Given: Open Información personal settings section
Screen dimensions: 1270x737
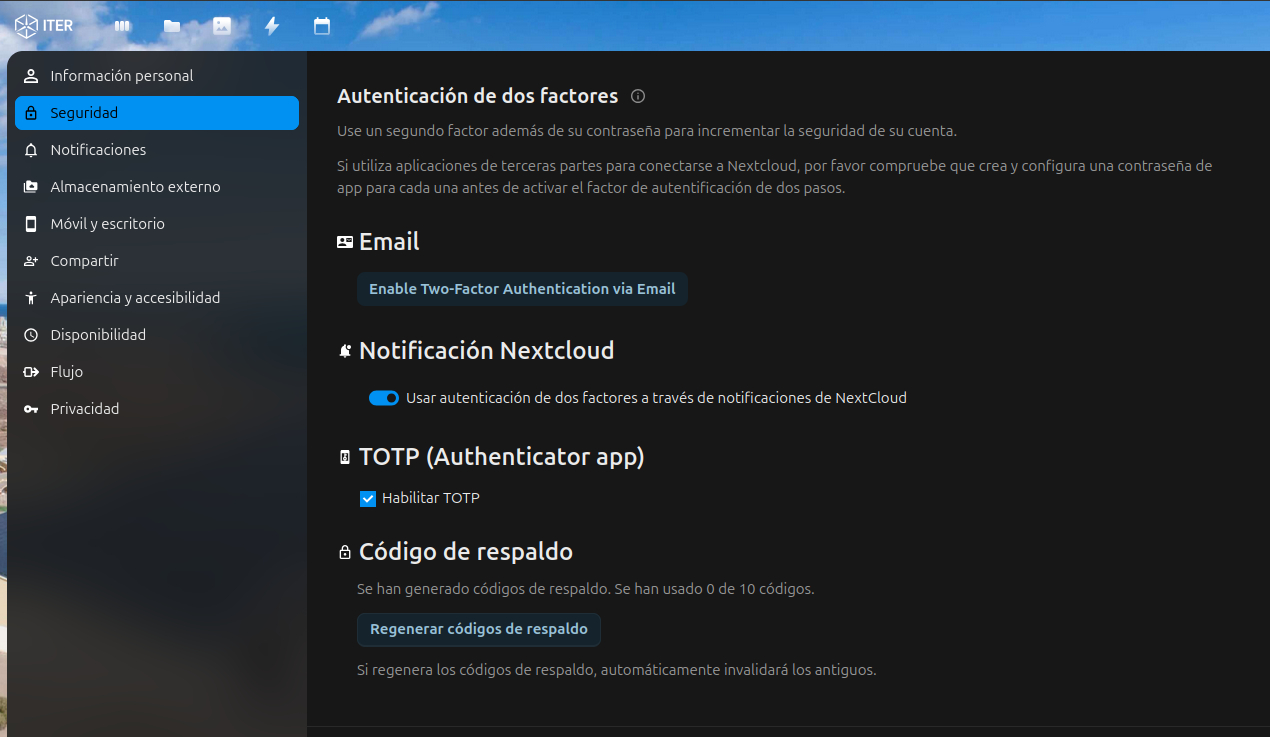Looking at the screenshot, I should point(122,76).
